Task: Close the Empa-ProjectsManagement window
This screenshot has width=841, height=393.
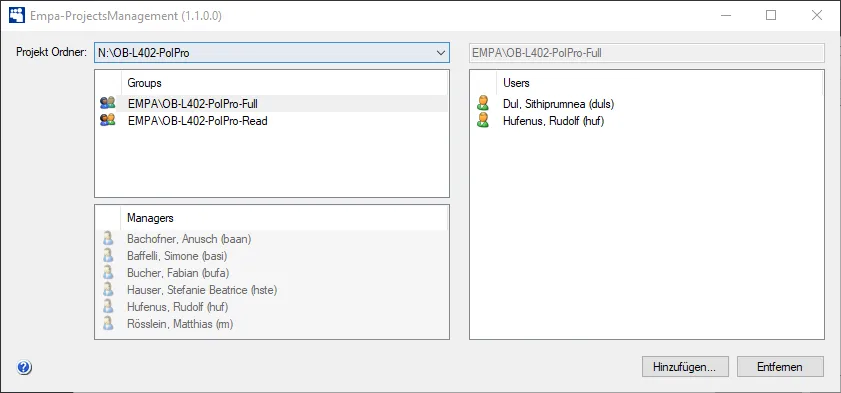Action: 817,16
